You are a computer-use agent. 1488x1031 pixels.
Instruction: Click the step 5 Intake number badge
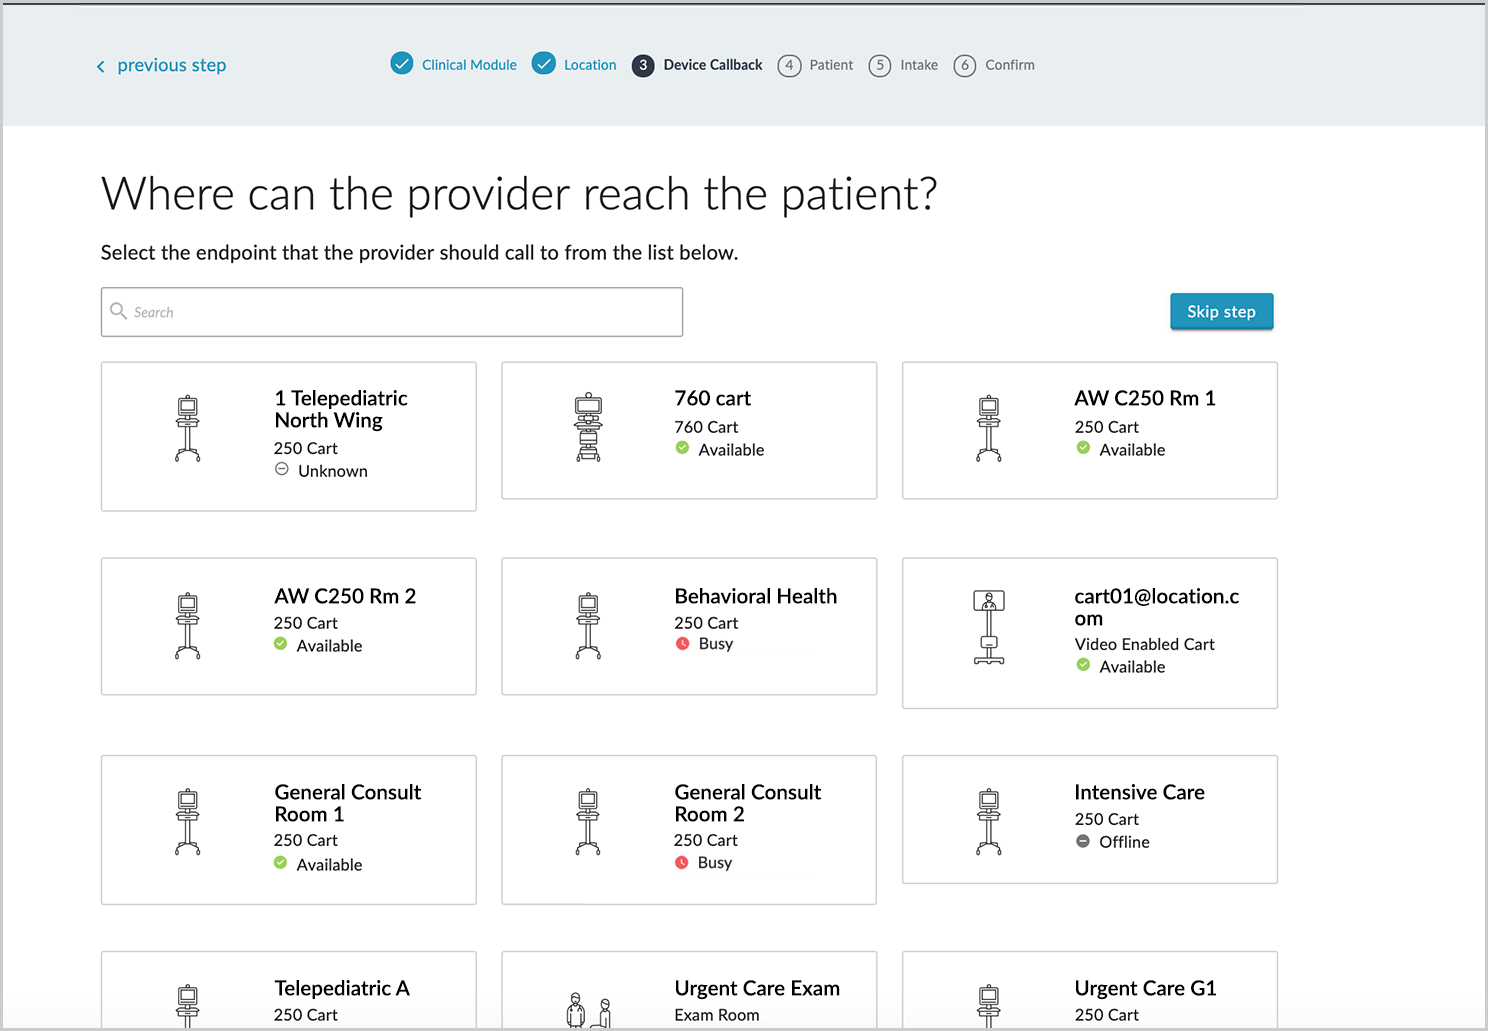[x=880, y=65]
